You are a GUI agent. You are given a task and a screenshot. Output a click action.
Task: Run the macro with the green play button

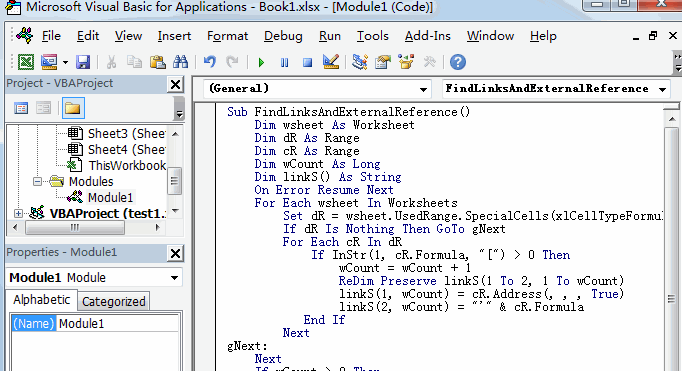261,63
